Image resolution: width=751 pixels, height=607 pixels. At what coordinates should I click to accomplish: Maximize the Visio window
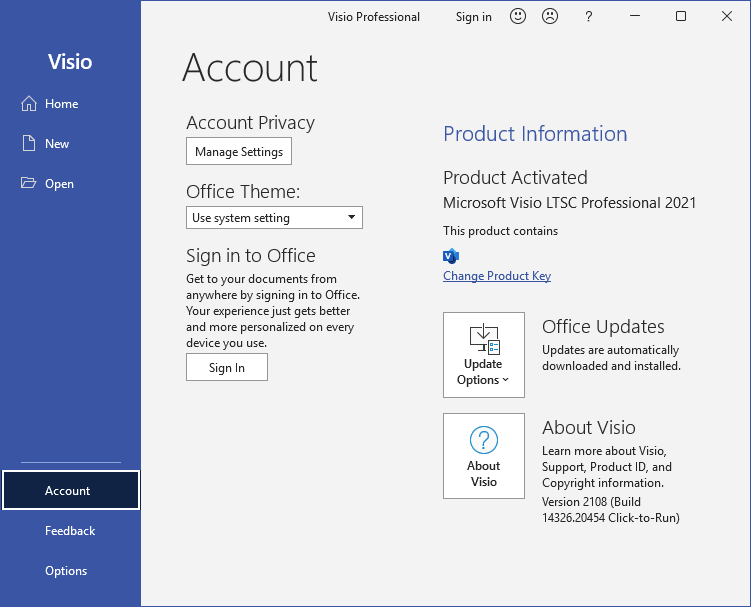[x=681, y=16]
